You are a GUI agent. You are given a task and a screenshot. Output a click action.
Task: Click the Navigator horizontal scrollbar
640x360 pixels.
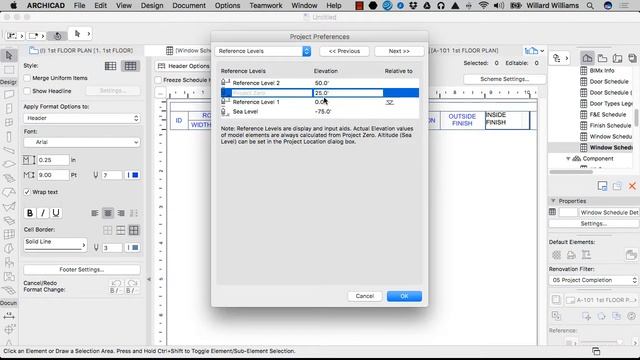tap(571, 172)
